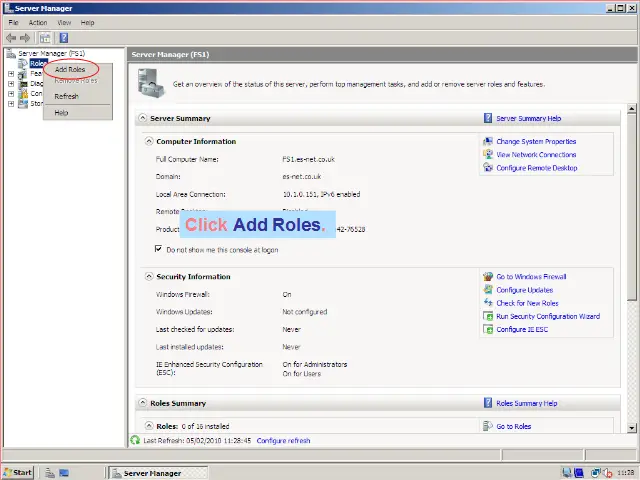
Task: Open the Change System Properties link
Action: pyautogui.click(x=536, y=142)
